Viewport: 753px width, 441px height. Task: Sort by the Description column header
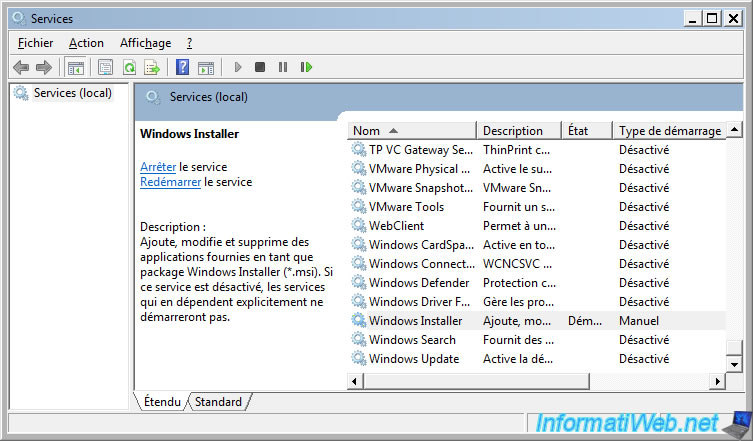pos(519,131)
